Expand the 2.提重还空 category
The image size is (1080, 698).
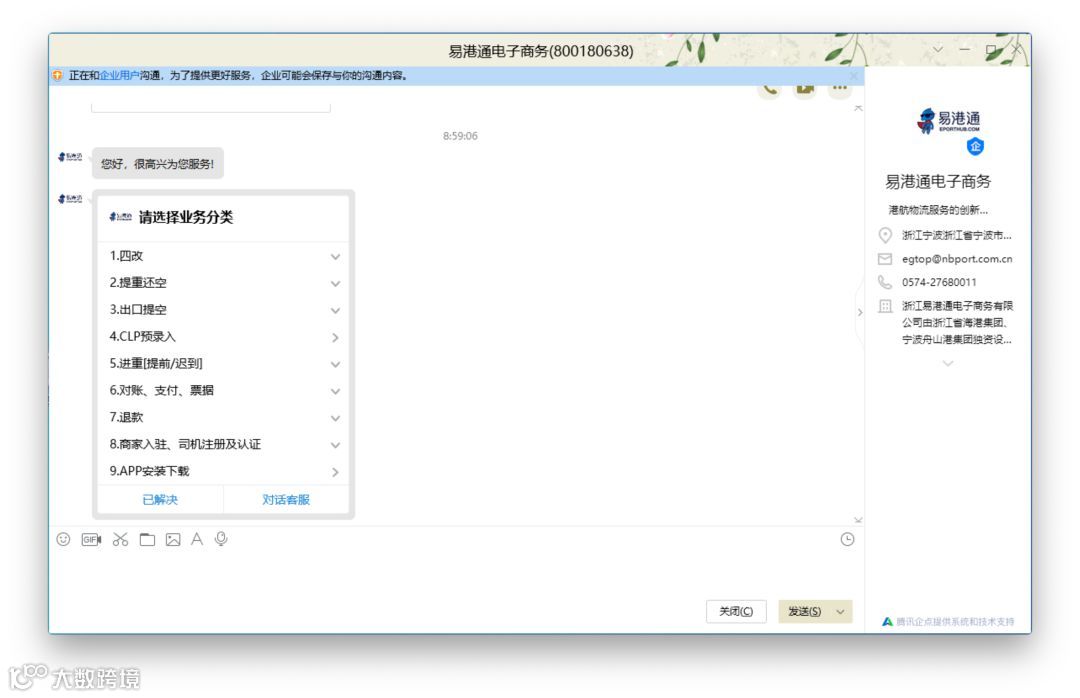(x=223, y=283)
